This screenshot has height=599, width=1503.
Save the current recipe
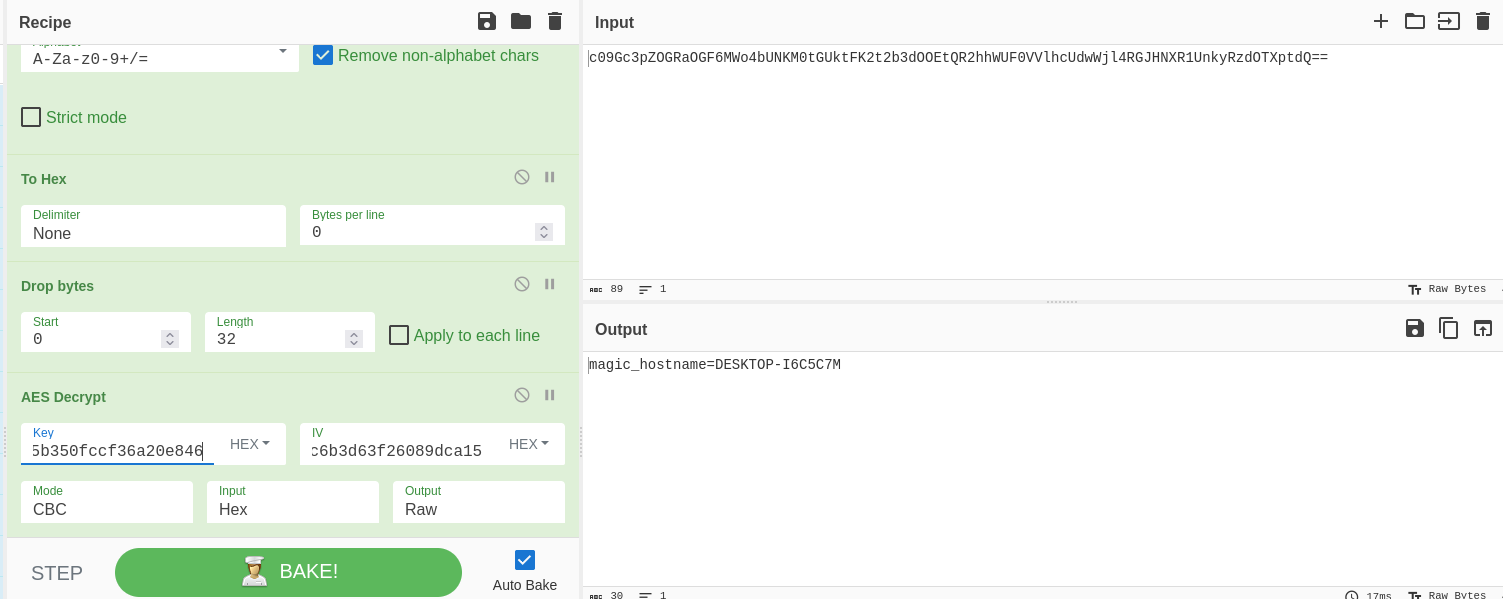point(487,21)
